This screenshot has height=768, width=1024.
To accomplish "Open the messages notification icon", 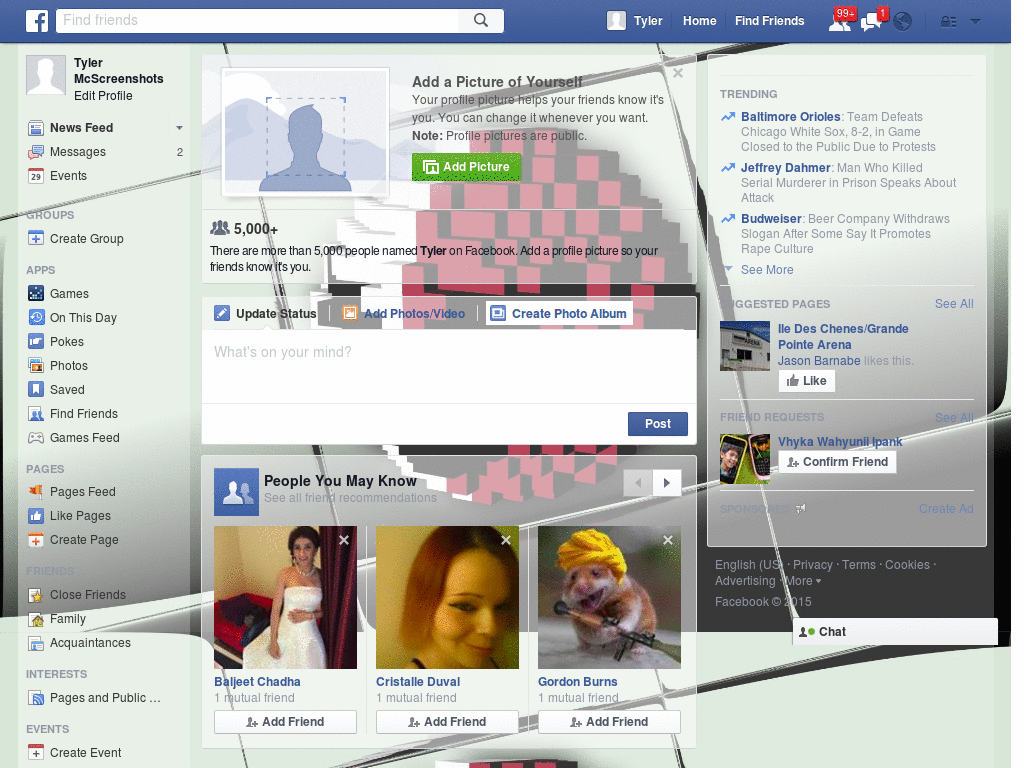I will tap(871, 22).
